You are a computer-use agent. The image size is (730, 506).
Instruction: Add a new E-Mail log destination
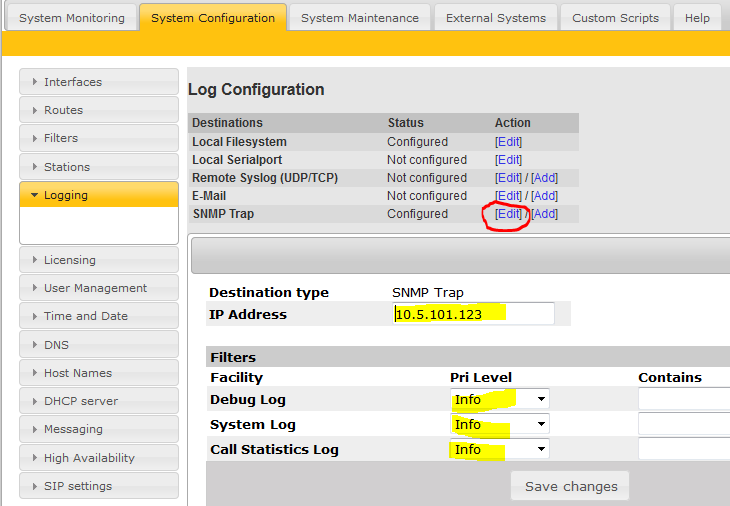click(x=544, y=196)
